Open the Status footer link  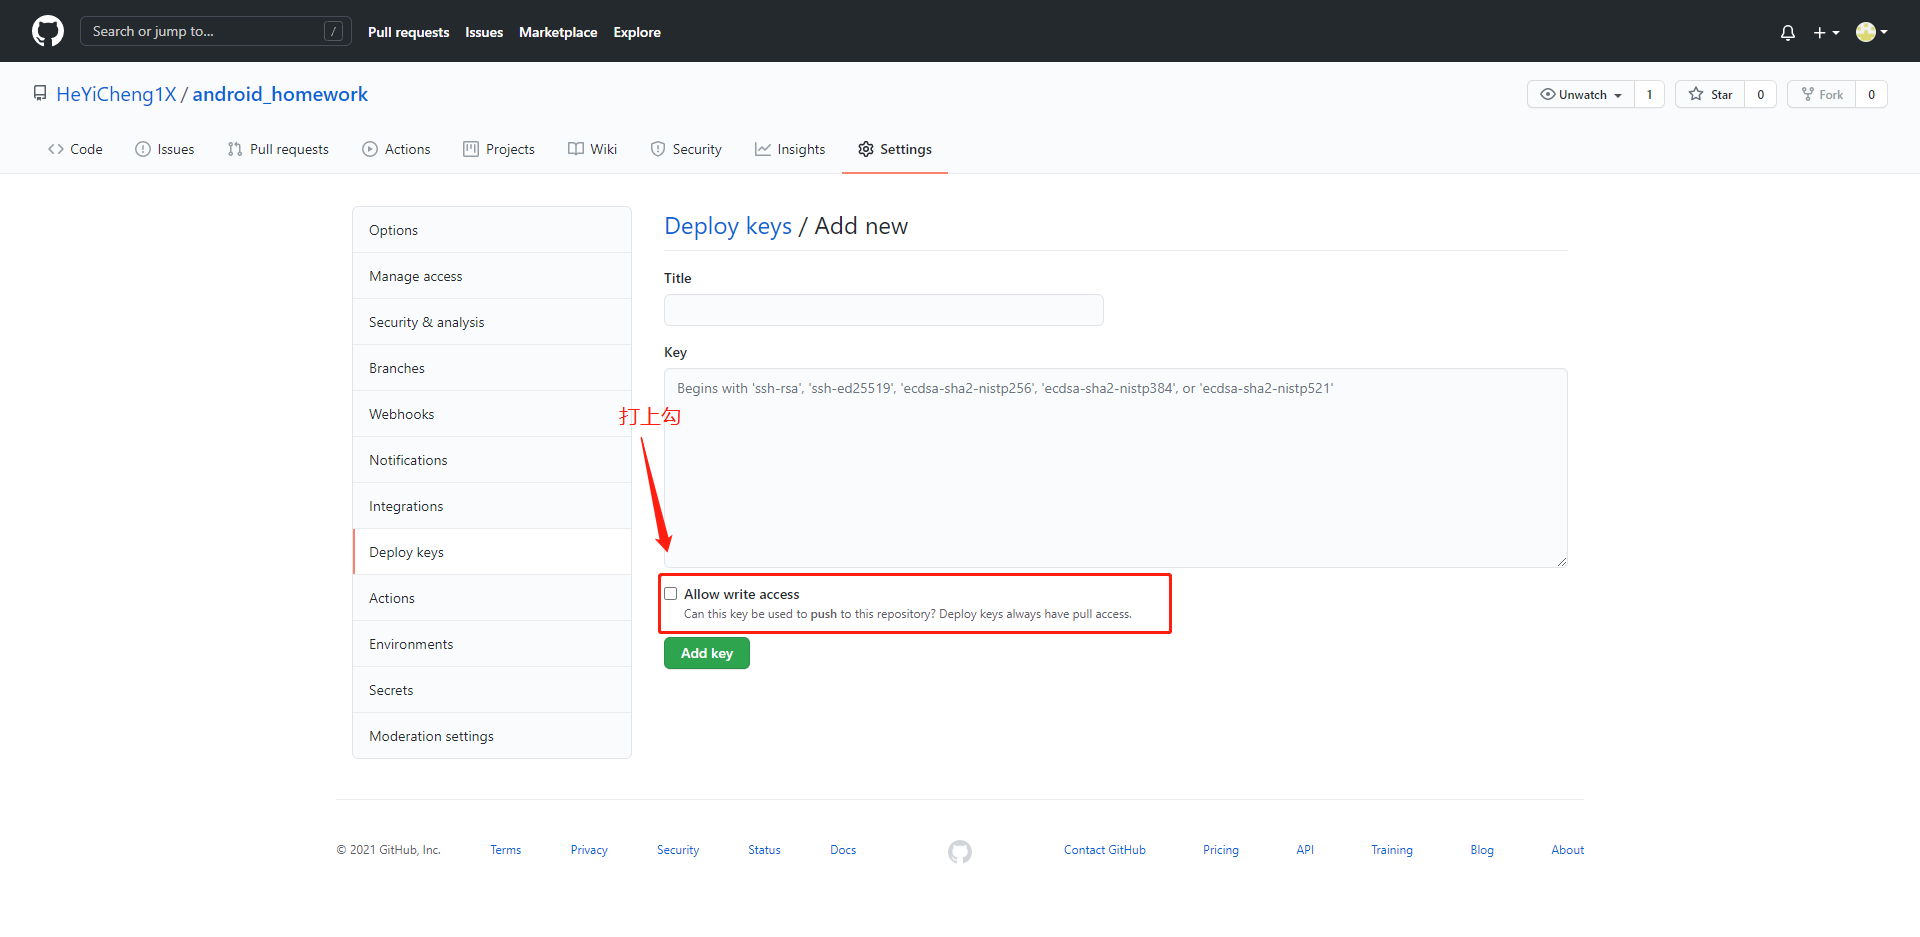pyautogui.click(x=764, y=850)
